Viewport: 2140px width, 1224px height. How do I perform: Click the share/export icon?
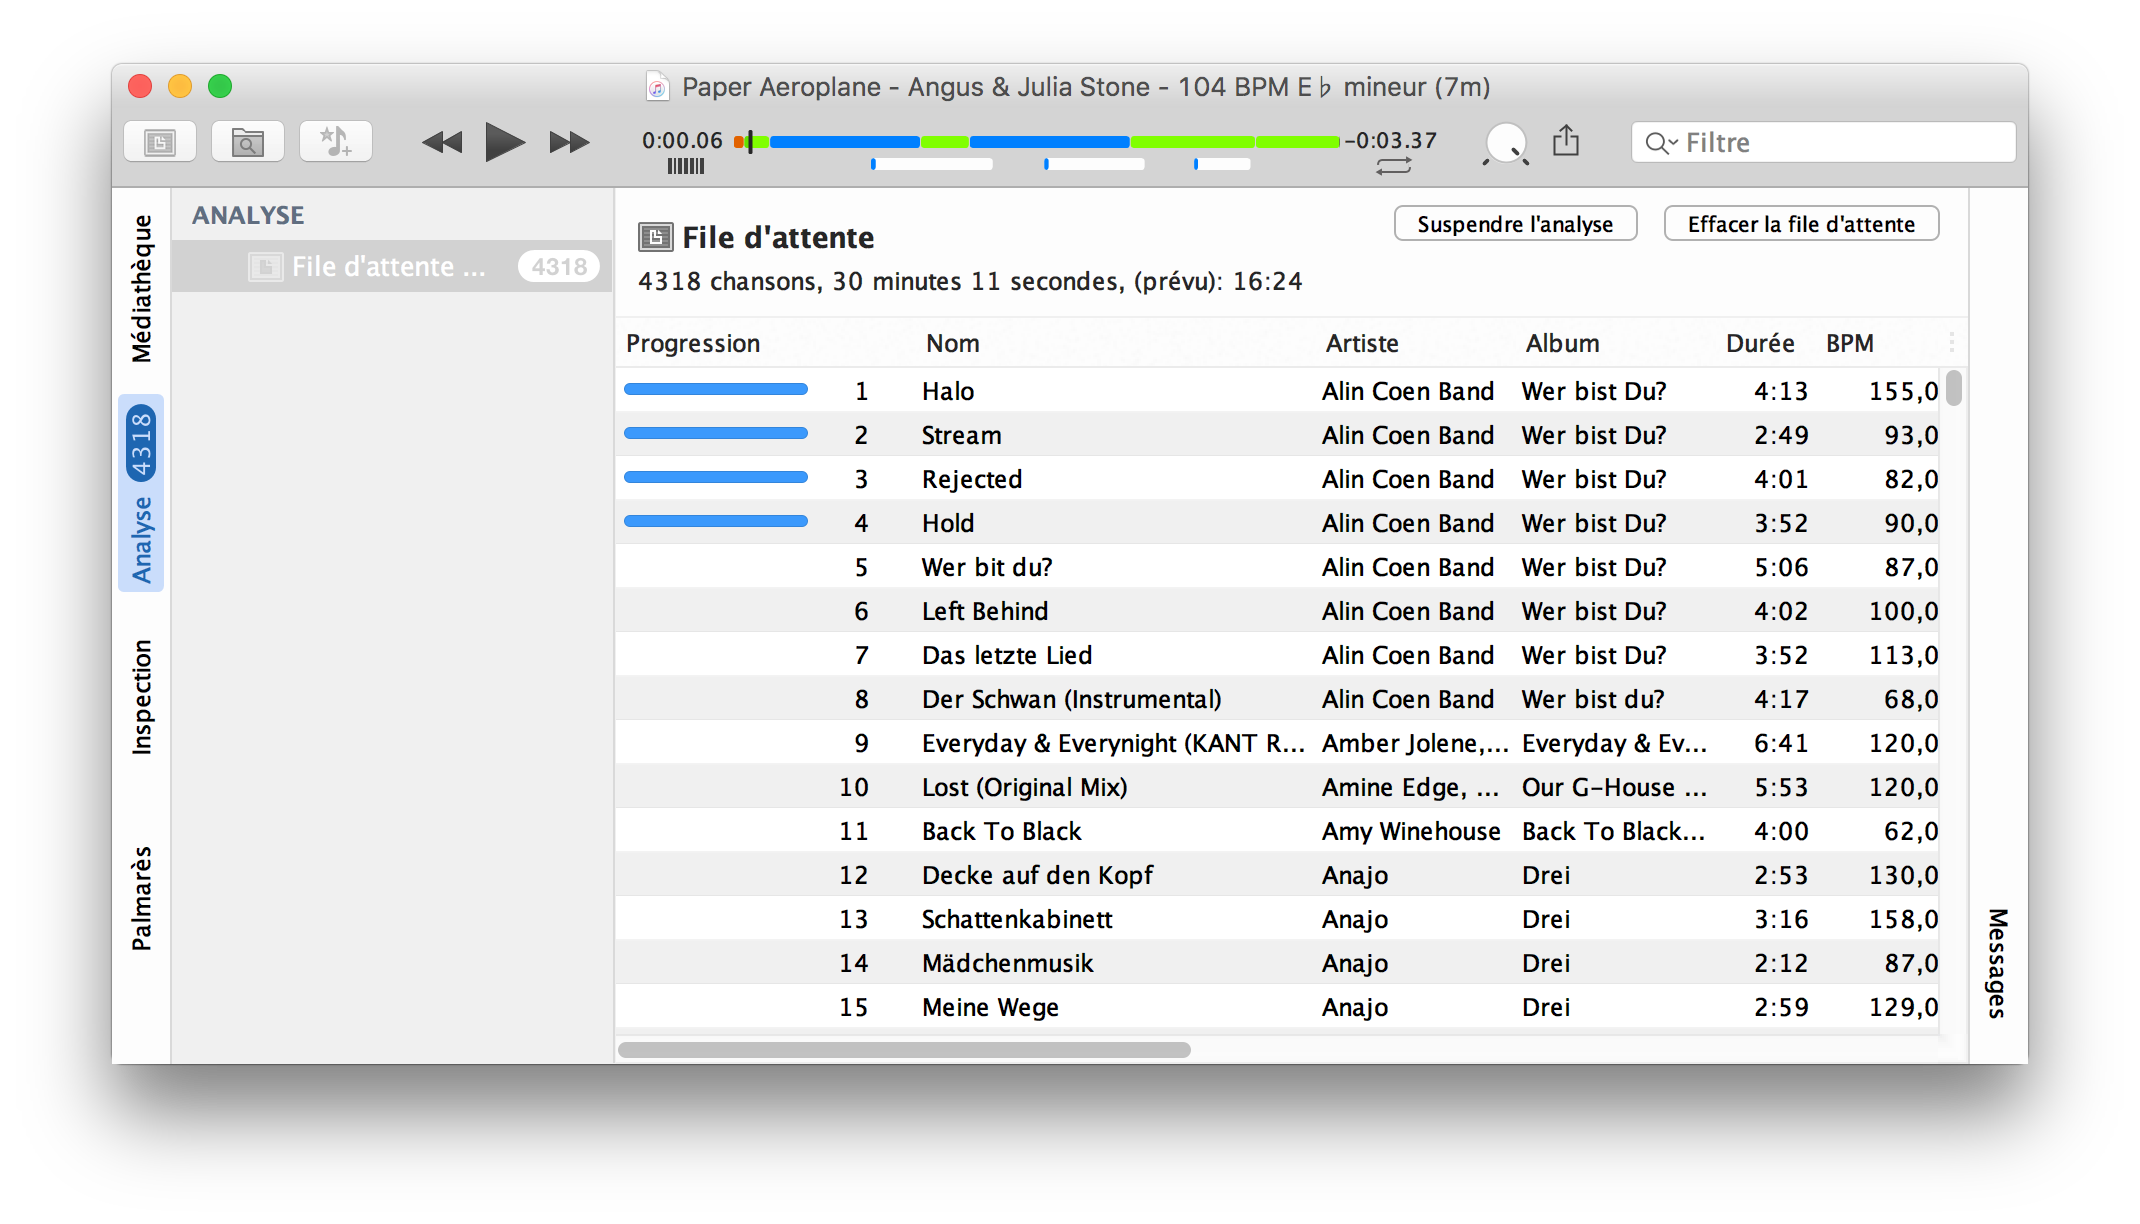(1567, 141)
